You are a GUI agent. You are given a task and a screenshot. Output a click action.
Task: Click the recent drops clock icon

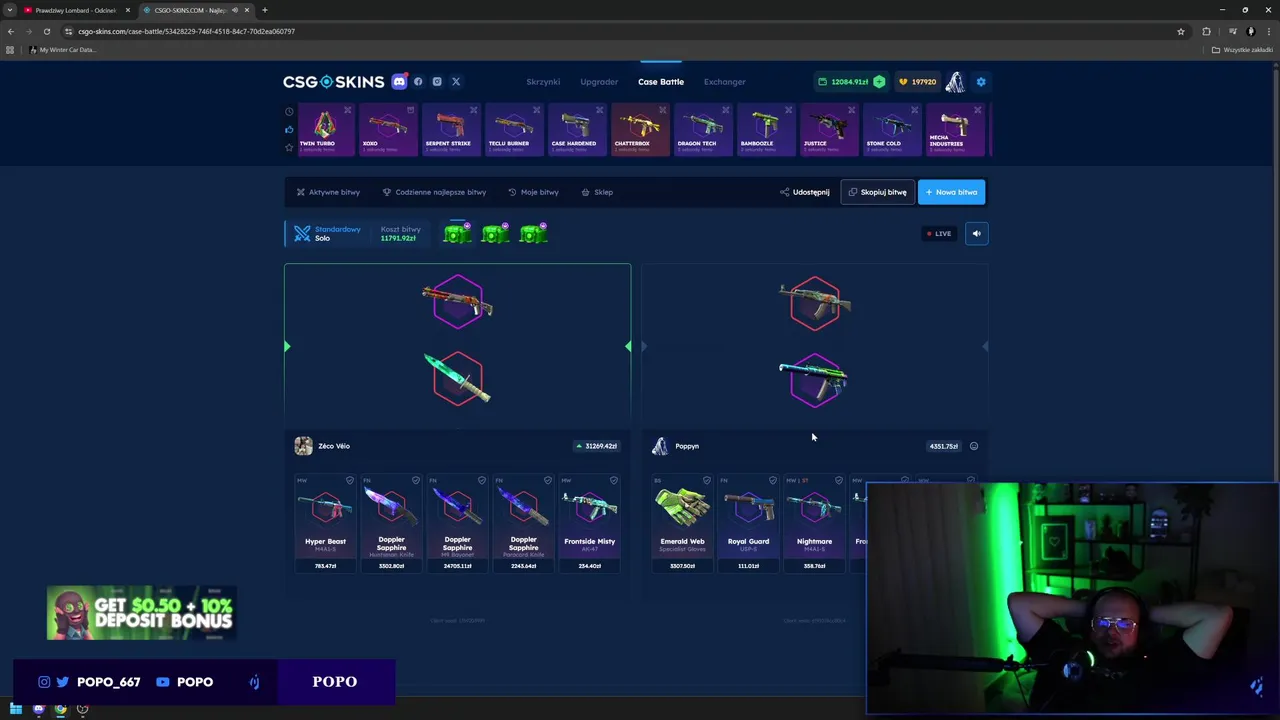point(289,112)
